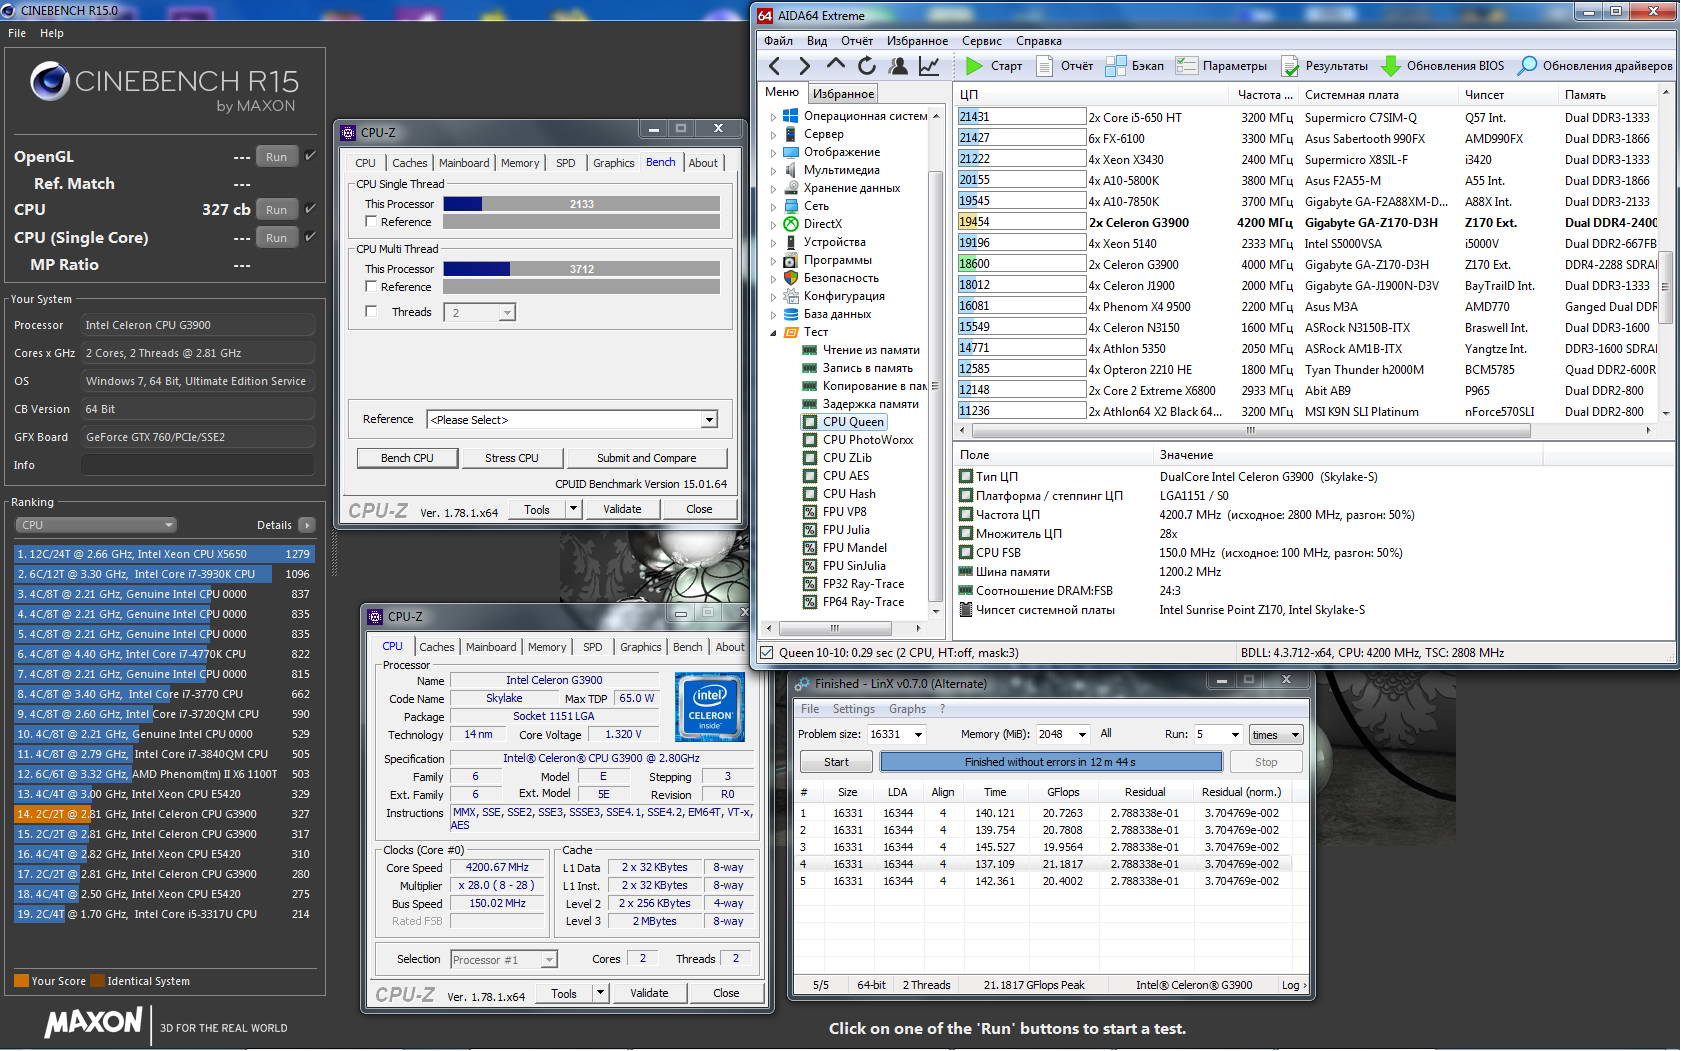Select the DirectX tree node
Image resolution: width=1681 pixels, height=1051 pixels.
[x=822, y=224]
